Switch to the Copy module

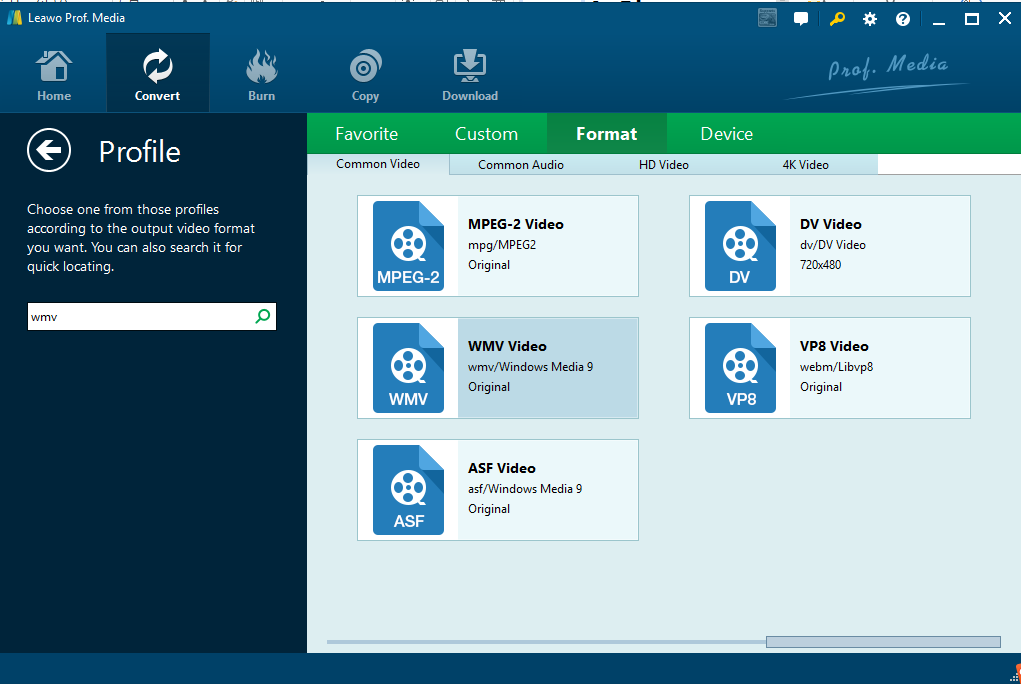point(365,76)
